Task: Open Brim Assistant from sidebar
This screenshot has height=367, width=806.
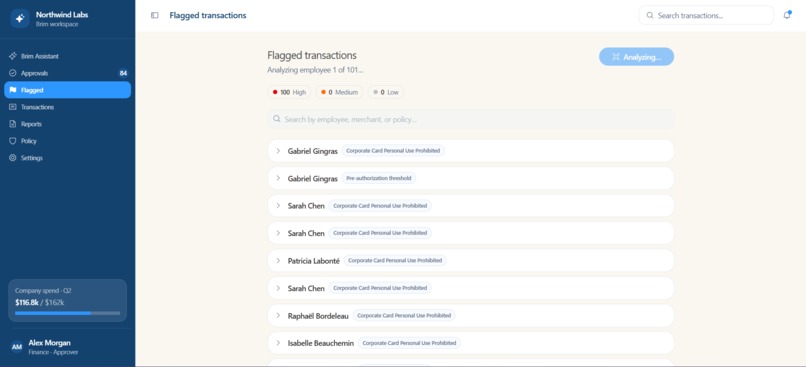Action: coord(67,56)
